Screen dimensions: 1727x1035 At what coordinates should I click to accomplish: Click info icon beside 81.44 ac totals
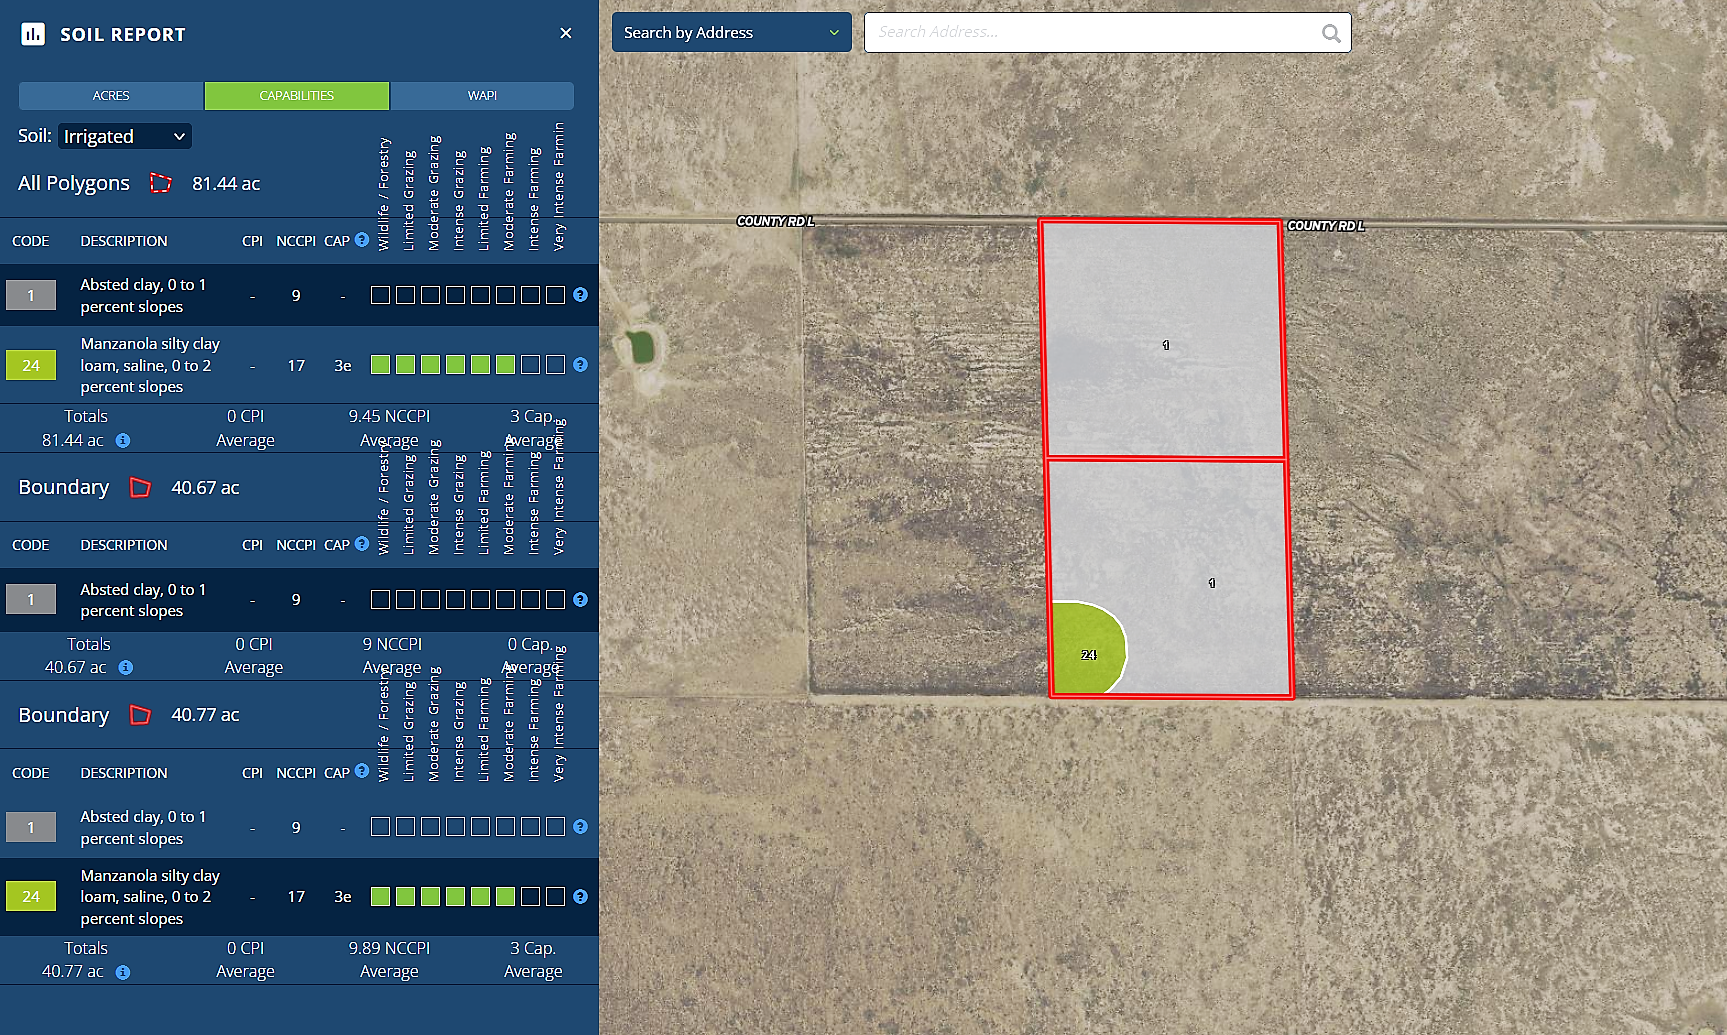(x=123, y=440)
